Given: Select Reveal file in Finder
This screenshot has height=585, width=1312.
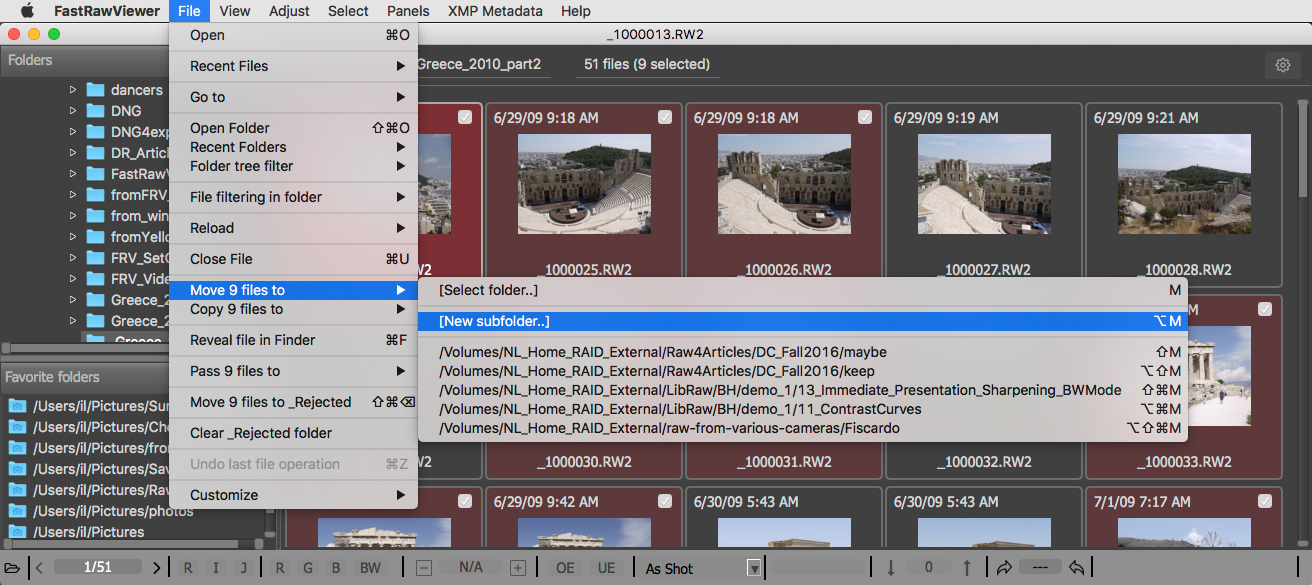Looking at the screenshot, I should click(253, 340).
